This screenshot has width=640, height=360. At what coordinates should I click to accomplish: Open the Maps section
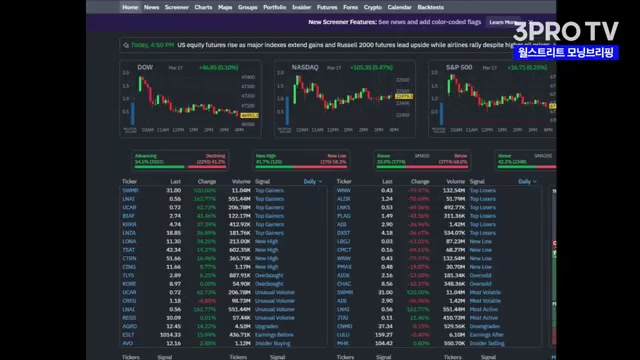pyautogui.click(x=225, y=7)
